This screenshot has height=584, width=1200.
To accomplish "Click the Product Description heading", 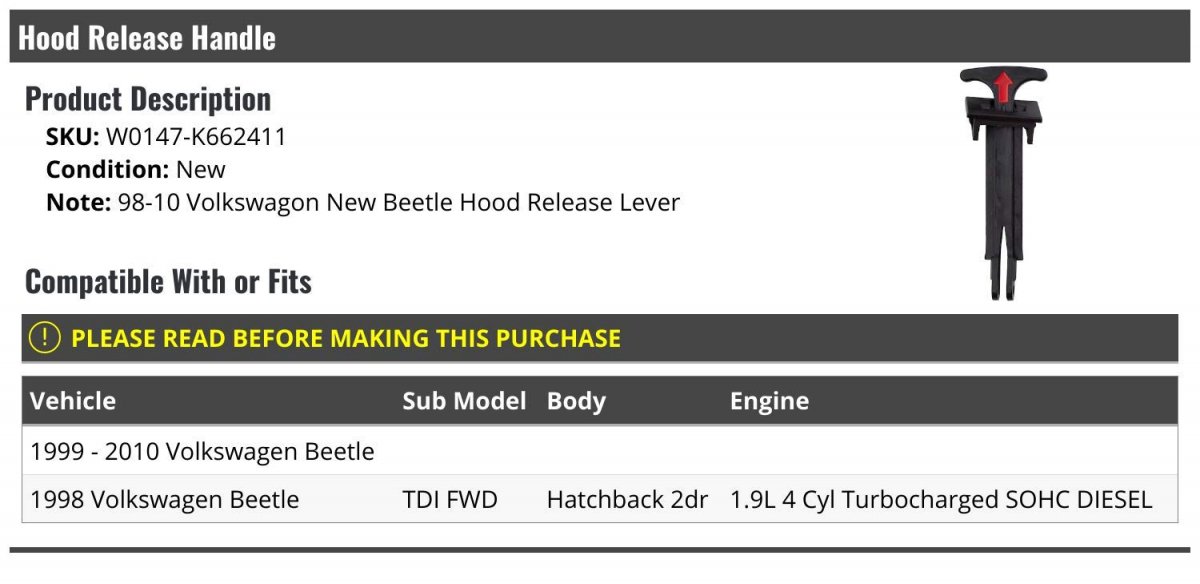I will point(148,99).
